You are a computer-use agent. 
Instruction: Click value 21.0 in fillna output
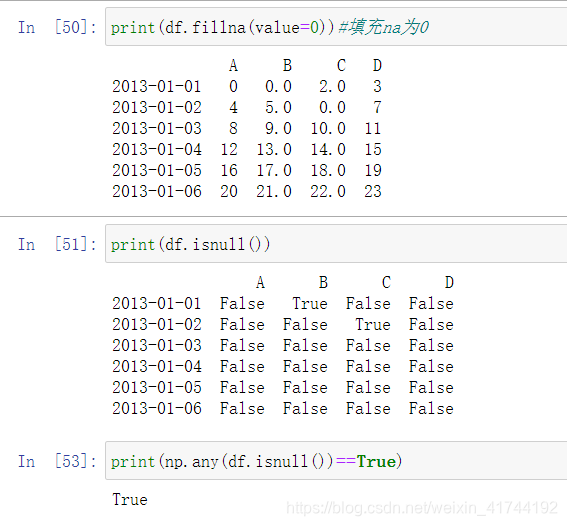[274, 191]
